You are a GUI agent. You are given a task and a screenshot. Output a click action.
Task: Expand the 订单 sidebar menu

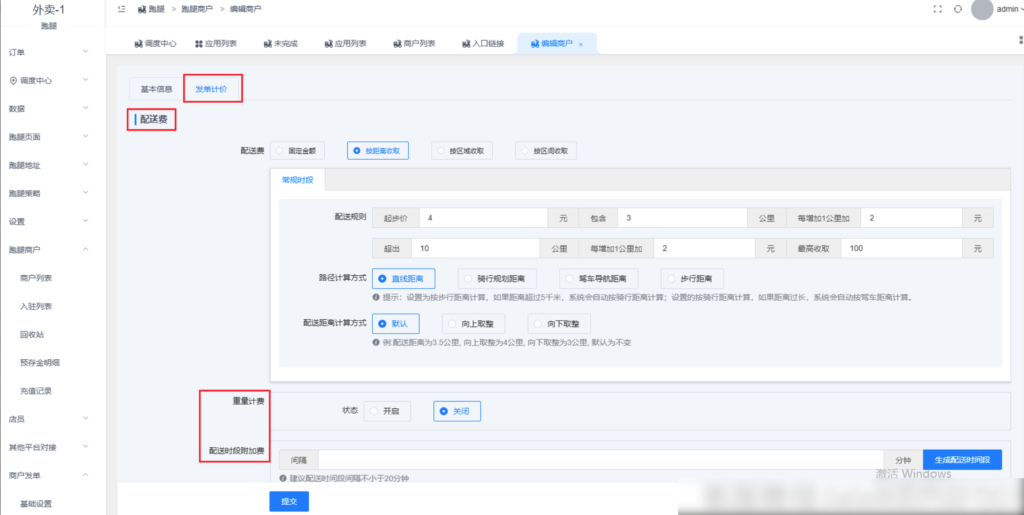pyautogui.click(x=52, y=52)
